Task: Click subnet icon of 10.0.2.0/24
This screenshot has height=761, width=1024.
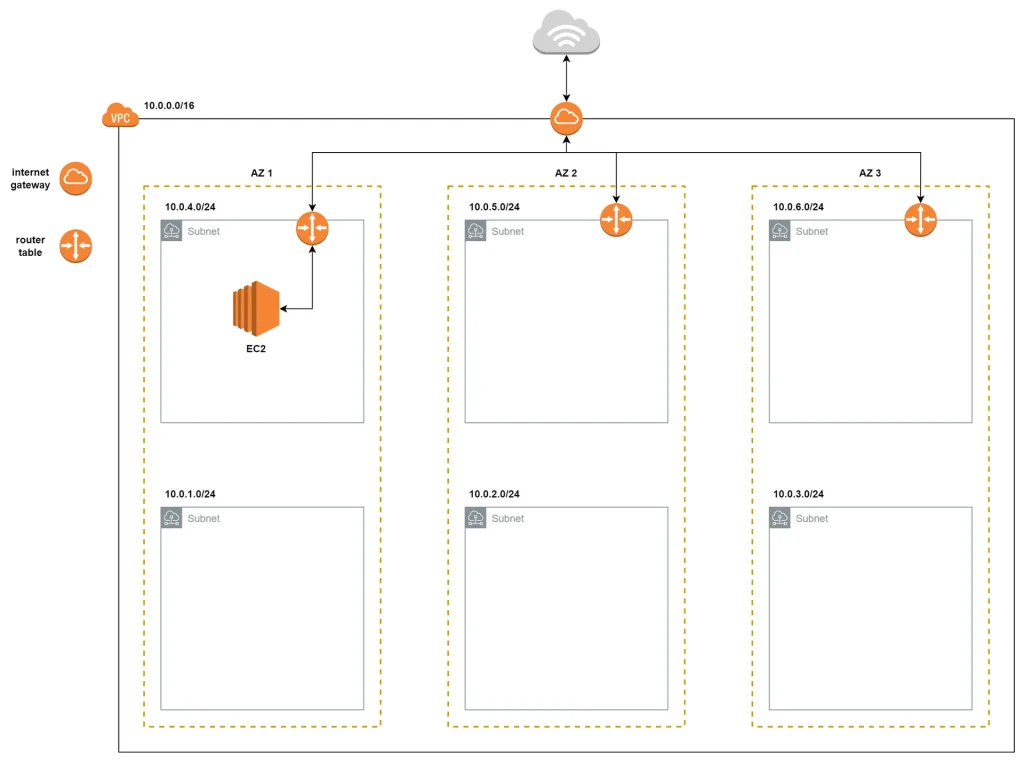Action: [x=475, y=518]
